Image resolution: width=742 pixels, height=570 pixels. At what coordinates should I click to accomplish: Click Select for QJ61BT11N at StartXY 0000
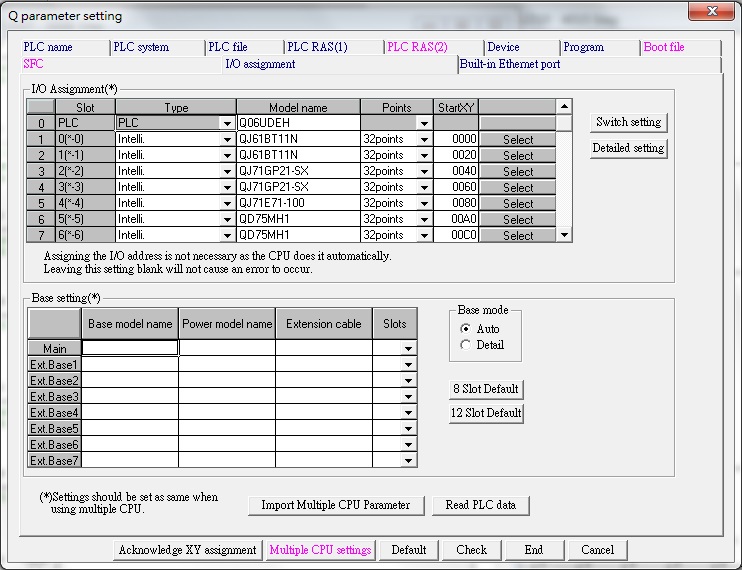(517, 139)
